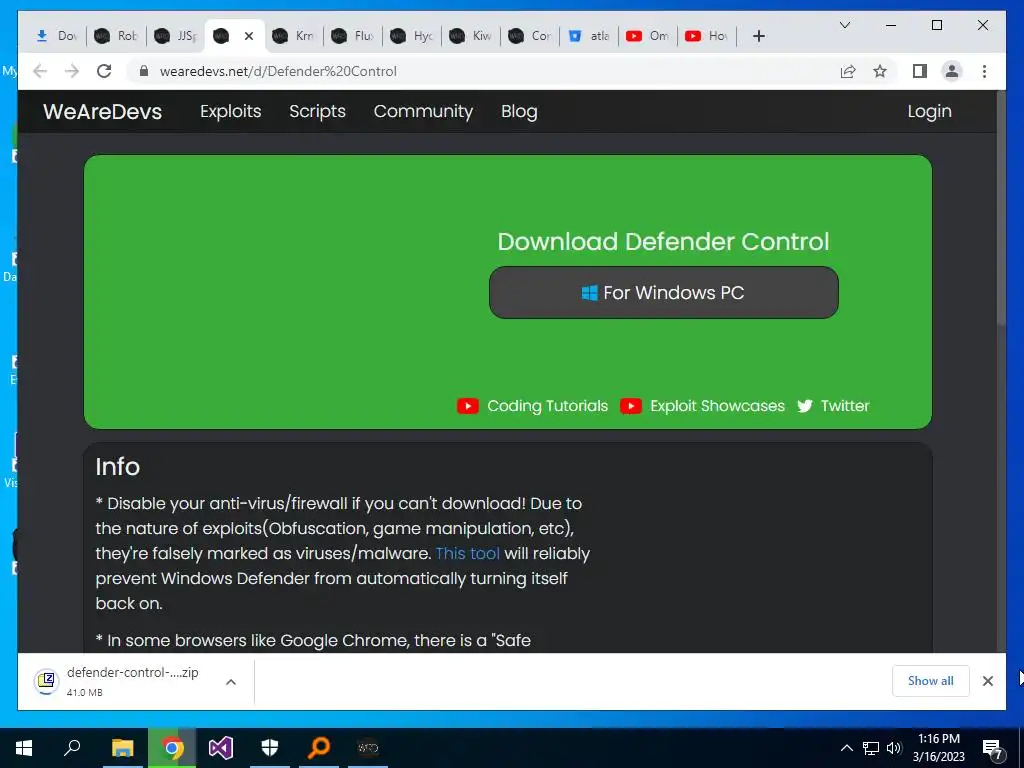The width and height of the screenshot is (1024, 768).
Task: Switch to the Flux tab
Action: [353, 36]
